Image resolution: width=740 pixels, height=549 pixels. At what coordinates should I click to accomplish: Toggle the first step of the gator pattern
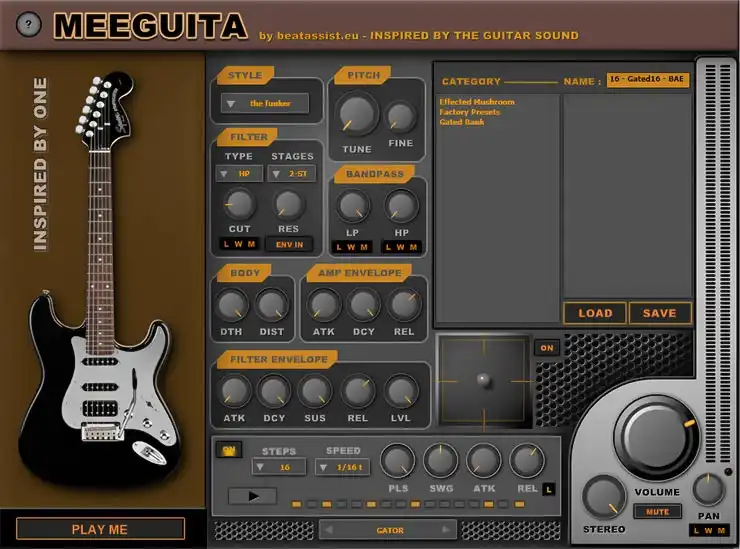click(x=296, y=505)
